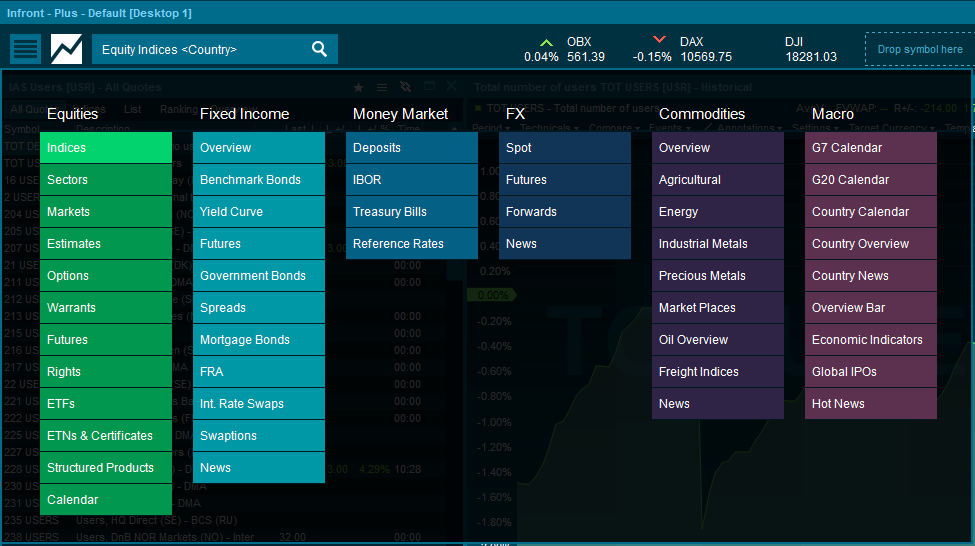Open Commodities Overview
The height and width of the screenshot is (546, 975).
(x=718, y=147)
